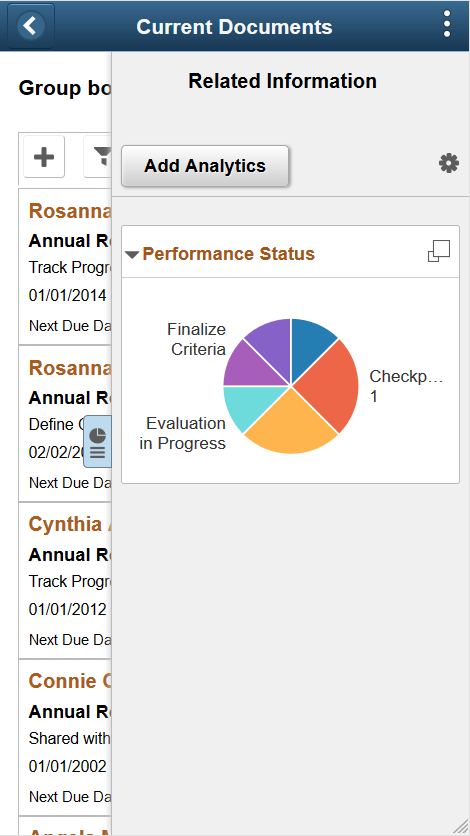Click the Checkp… 1 chart label
Viewport: 470px width, 836px height.
tap(406, 386)
